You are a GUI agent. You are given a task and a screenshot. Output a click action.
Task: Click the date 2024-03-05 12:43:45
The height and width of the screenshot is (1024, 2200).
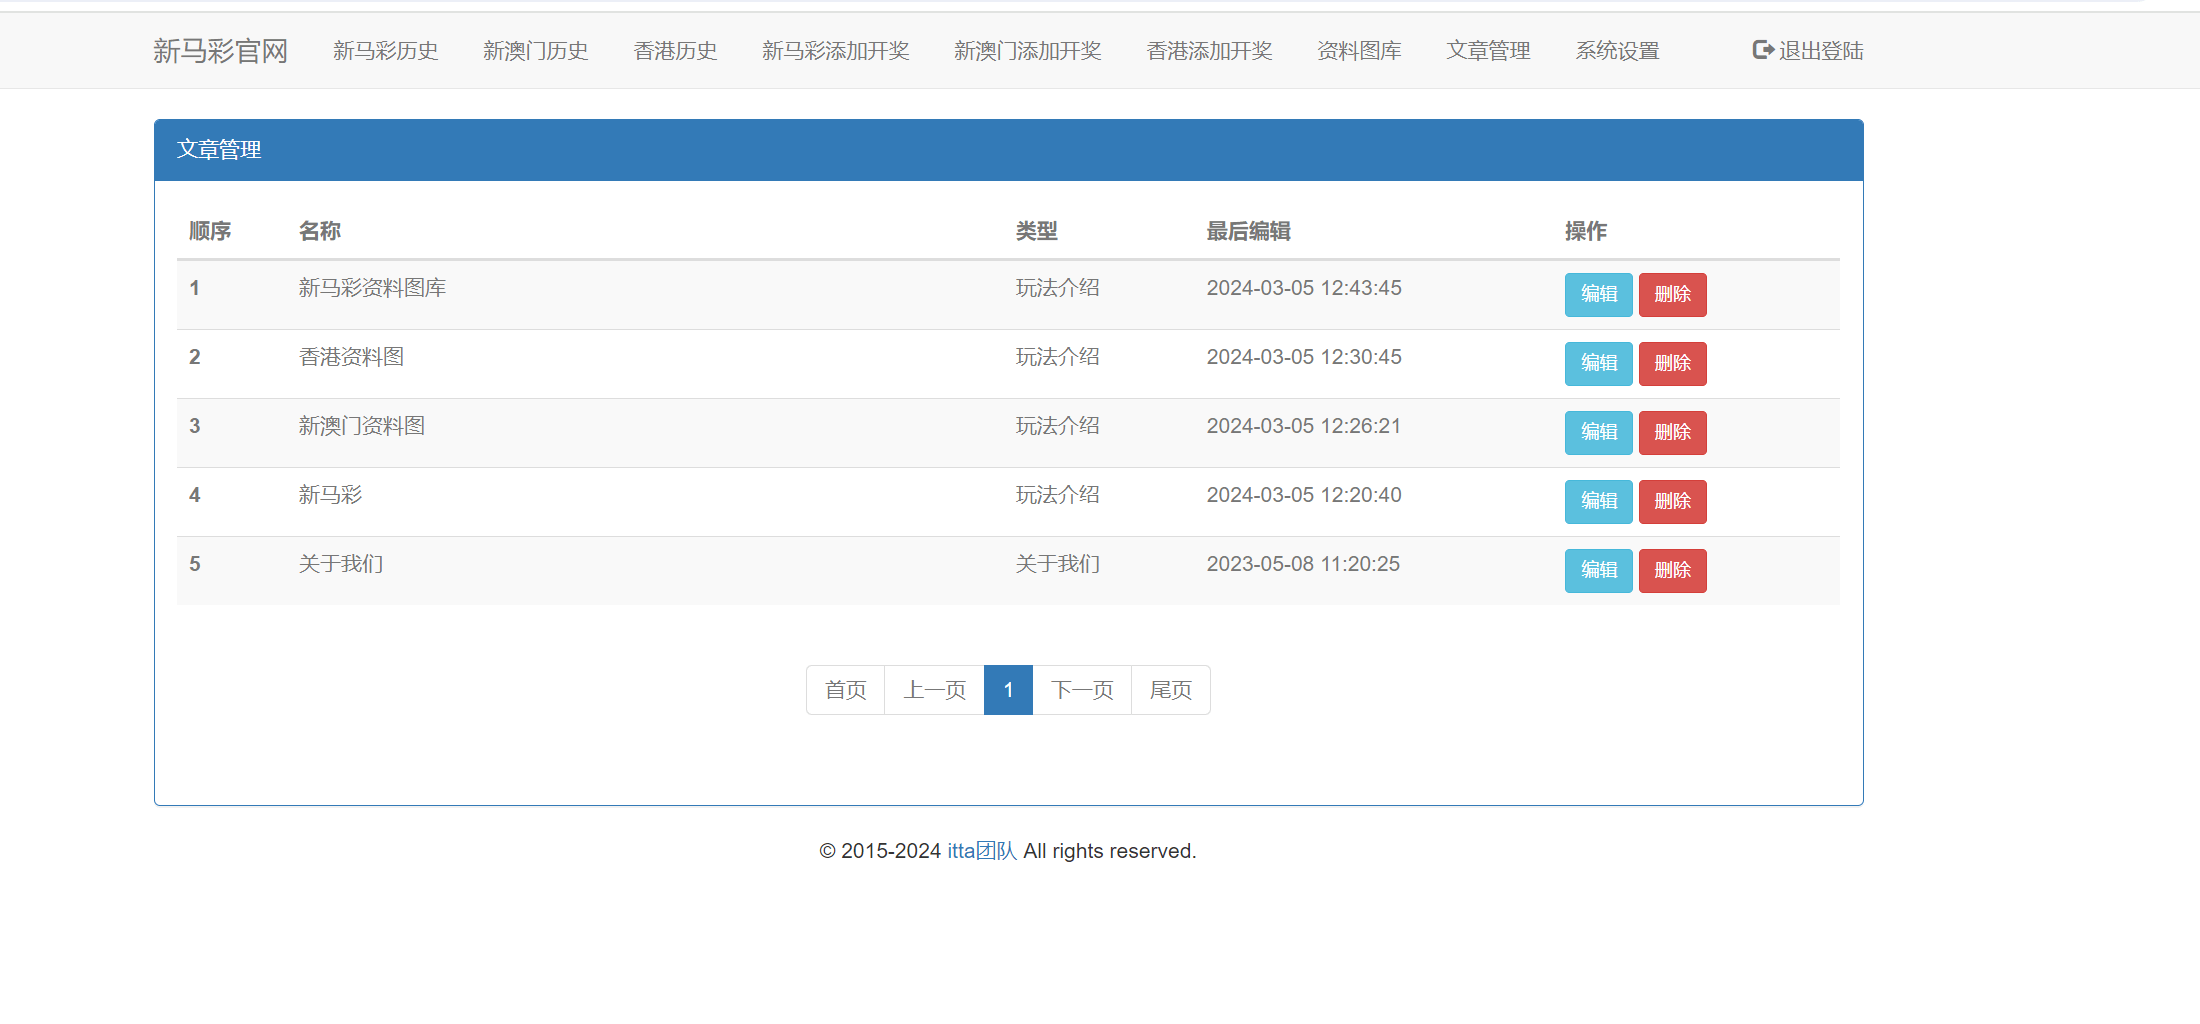[x=1304, y=288]
